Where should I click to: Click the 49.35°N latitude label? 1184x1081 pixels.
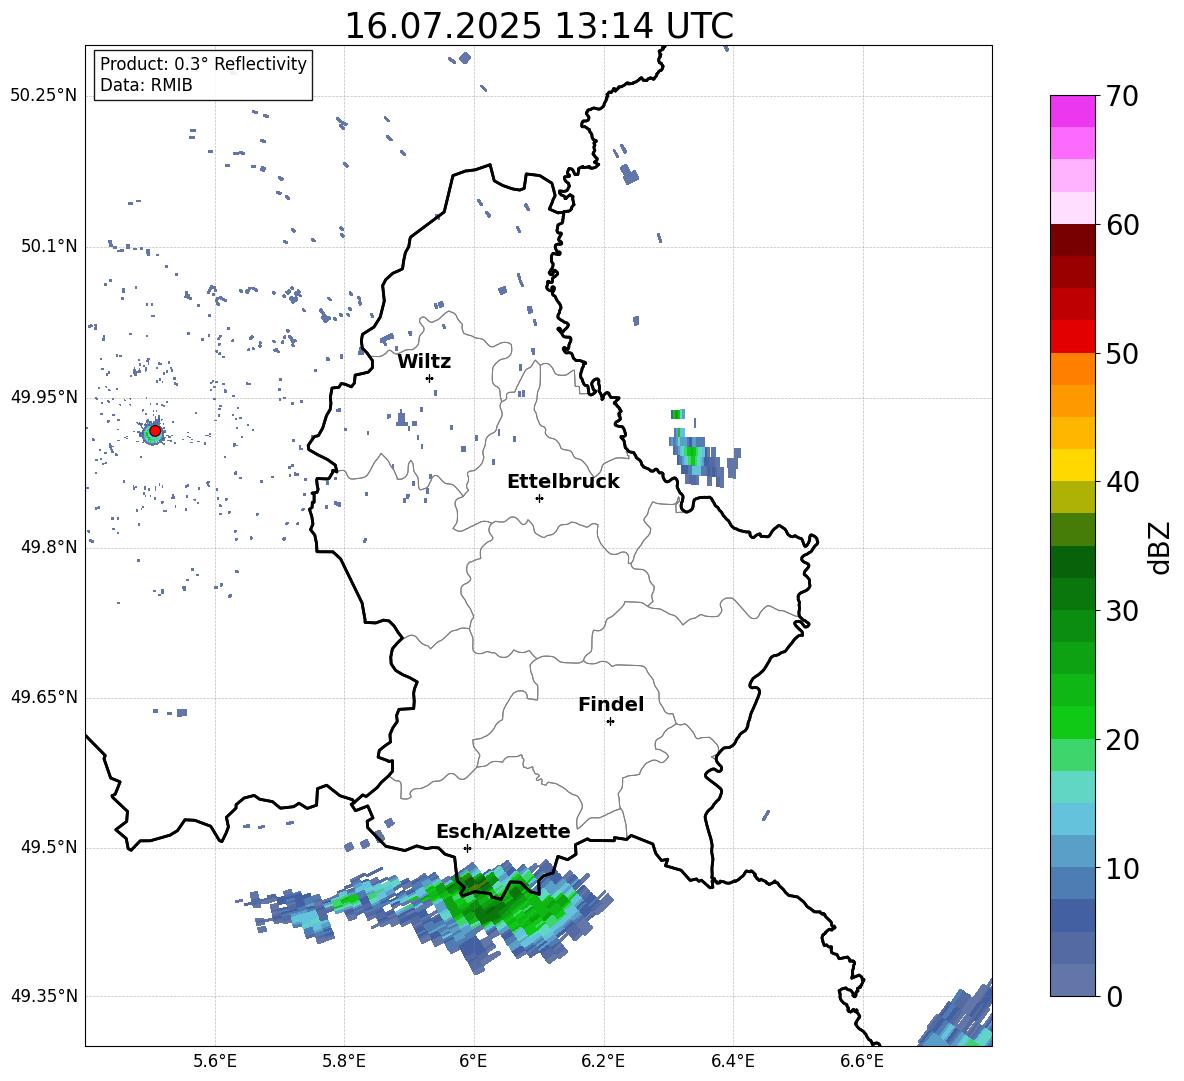pos(44,996)
